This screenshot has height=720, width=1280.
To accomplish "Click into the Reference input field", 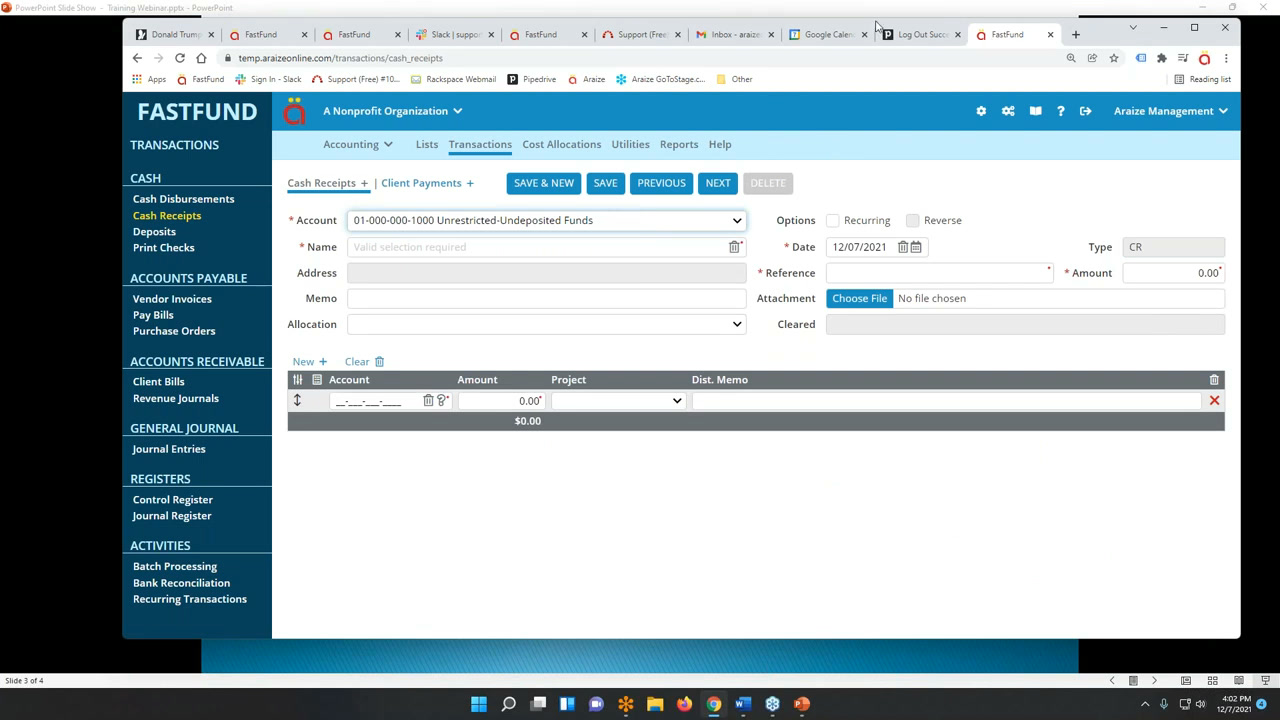I will click(x=939, y=273).
